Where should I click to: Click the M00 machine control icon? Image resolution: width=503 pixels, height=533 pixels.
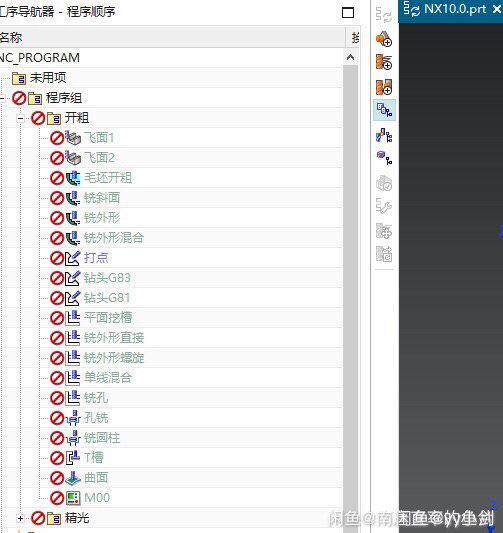pos(73,498)
